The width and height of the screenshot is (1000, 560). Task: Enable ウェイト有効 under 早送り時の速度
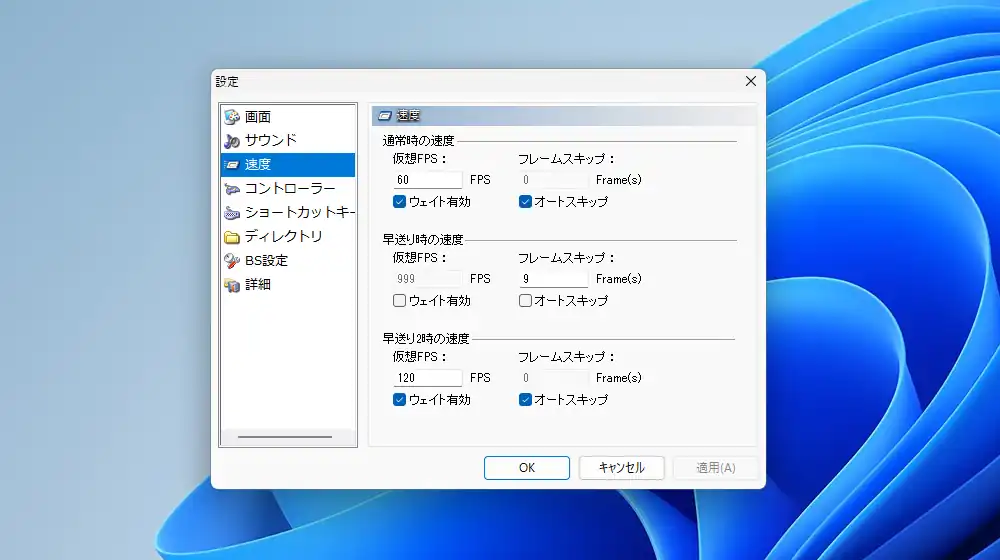tap(399, 301)
